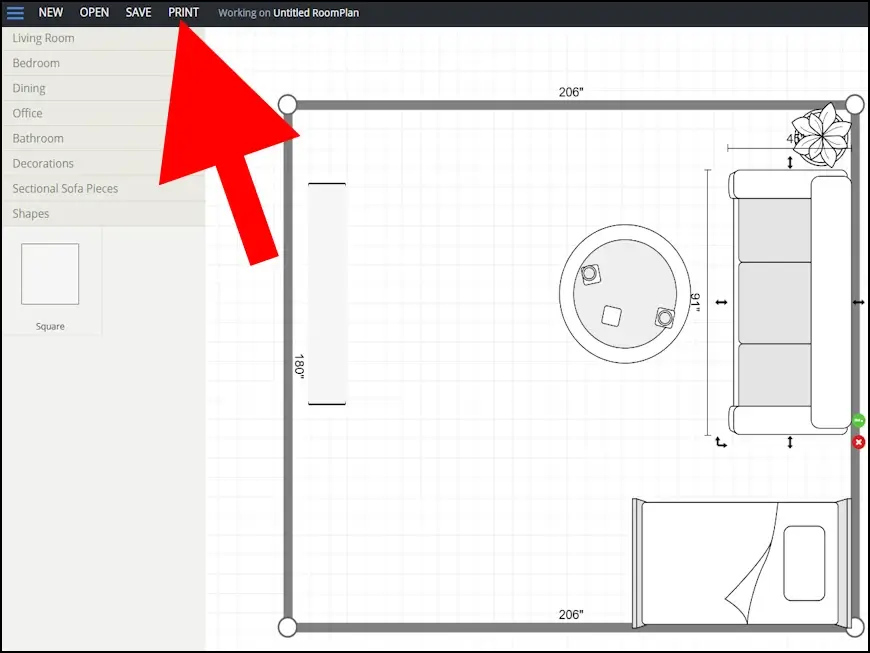Click the room's top-left corner handle

point(287,104)
